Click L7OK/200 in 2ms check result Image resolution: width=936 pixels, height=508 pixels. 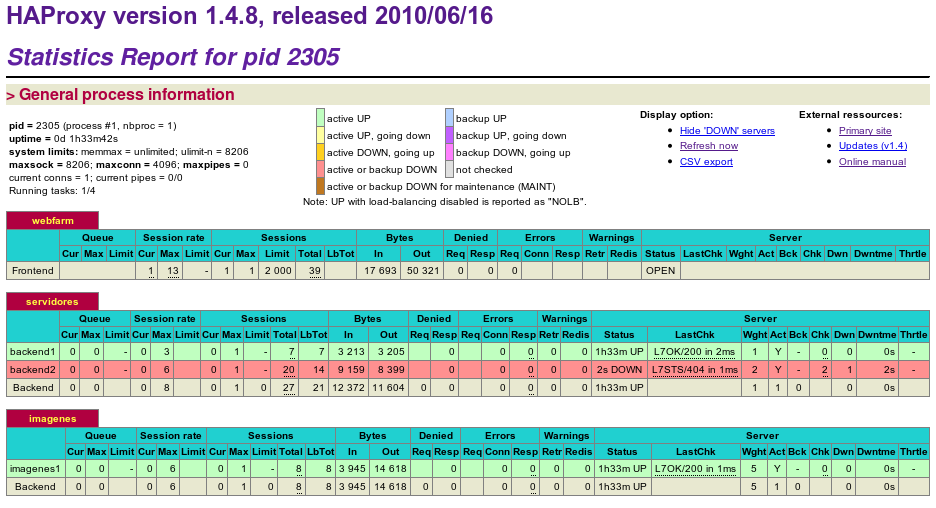point(695,352)
